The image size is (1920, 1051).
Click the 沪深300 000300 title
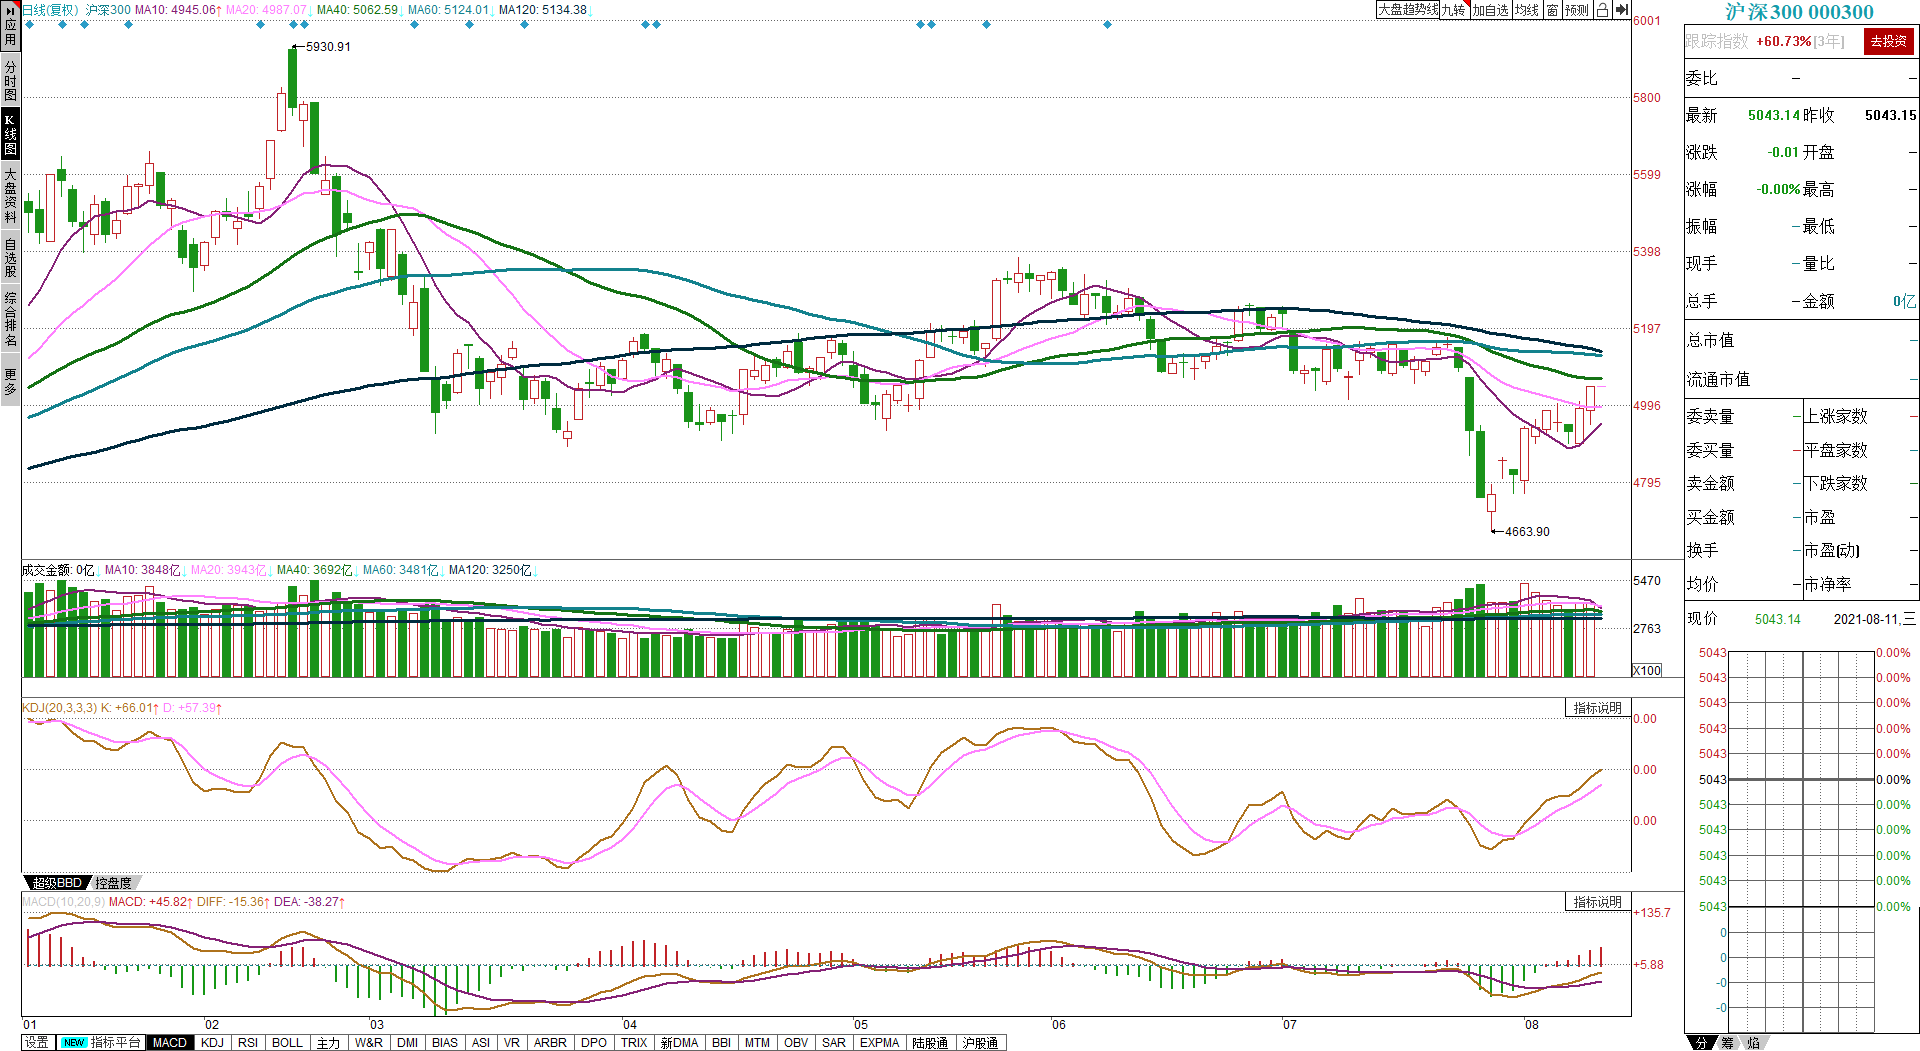coord(1800,12)
